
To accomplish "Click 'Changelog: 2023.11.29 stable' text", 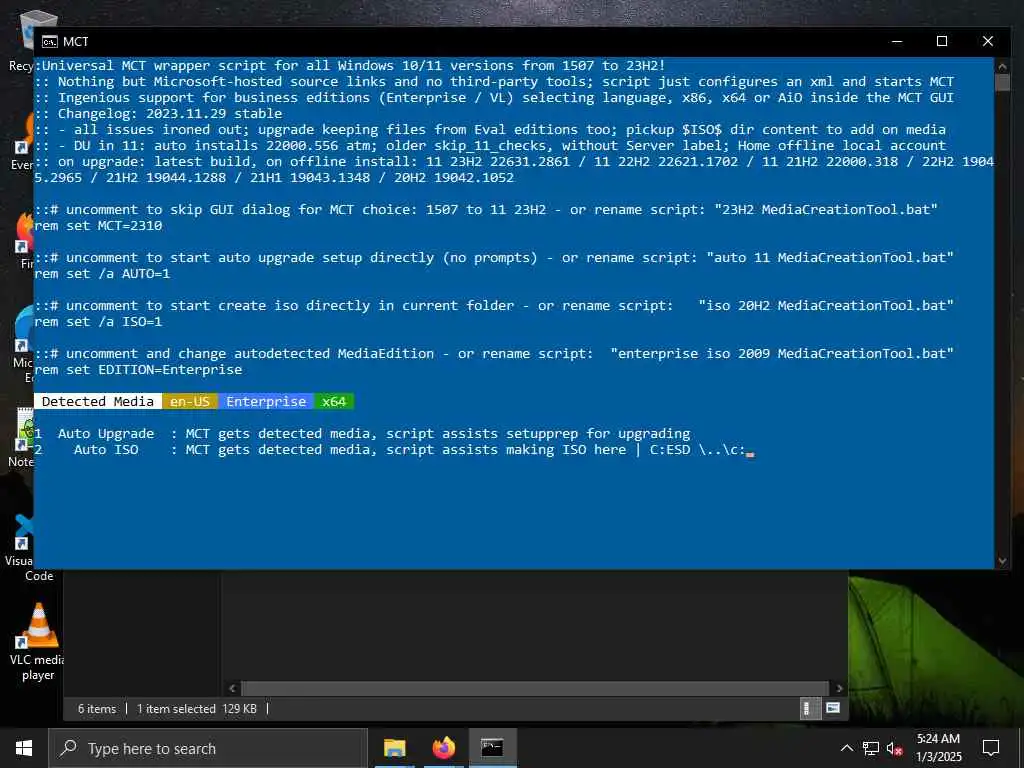I will (170, 114).
